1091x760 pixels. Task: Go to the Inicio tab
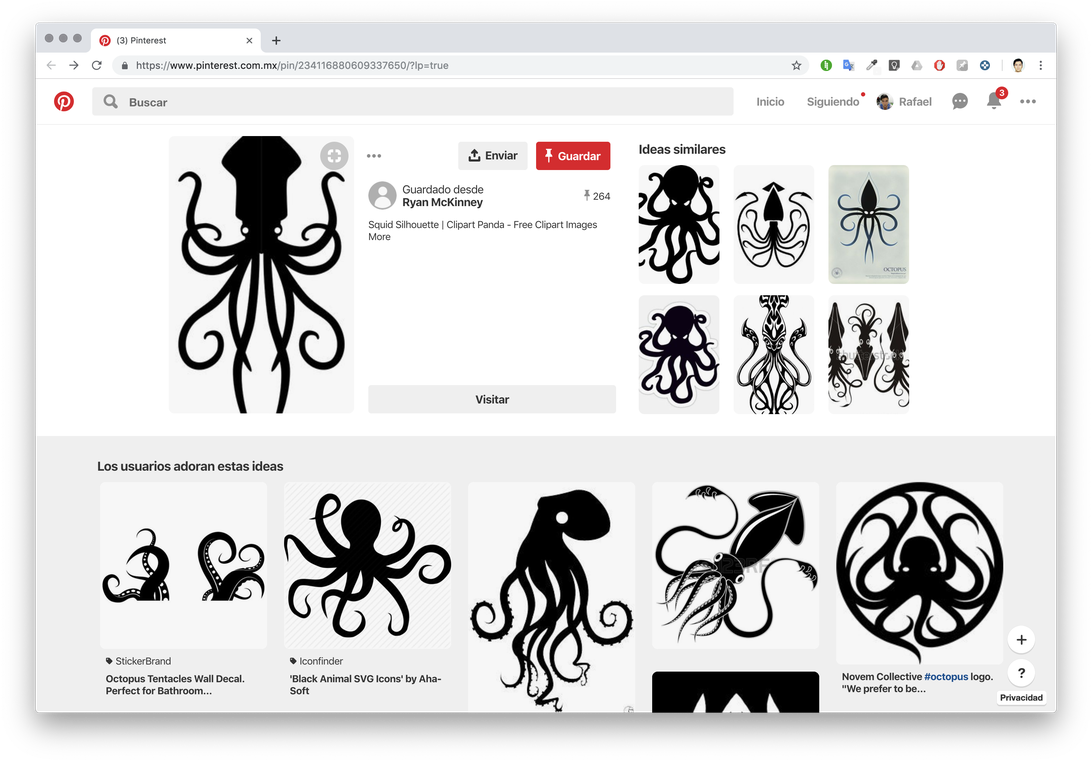770,102
